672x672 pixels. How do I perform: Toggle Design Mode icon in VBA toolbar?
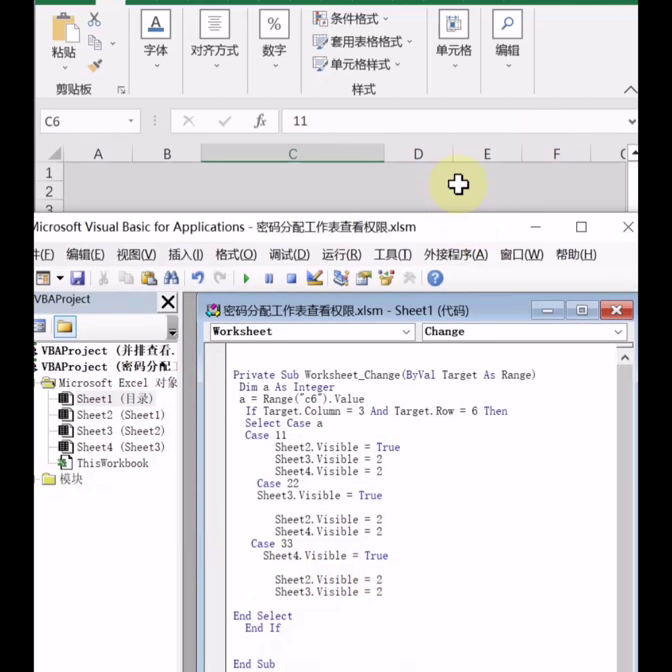pyautogui.click(x=315, y=278)
